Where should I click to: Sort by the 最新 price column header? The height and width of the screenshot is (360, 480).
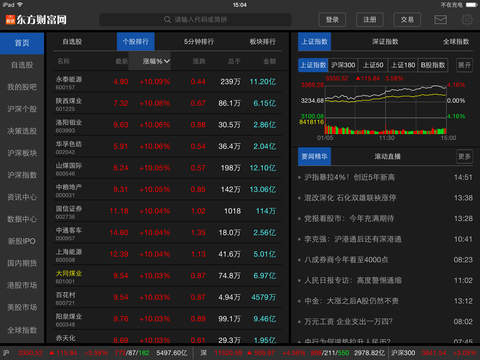coord(121,61)
